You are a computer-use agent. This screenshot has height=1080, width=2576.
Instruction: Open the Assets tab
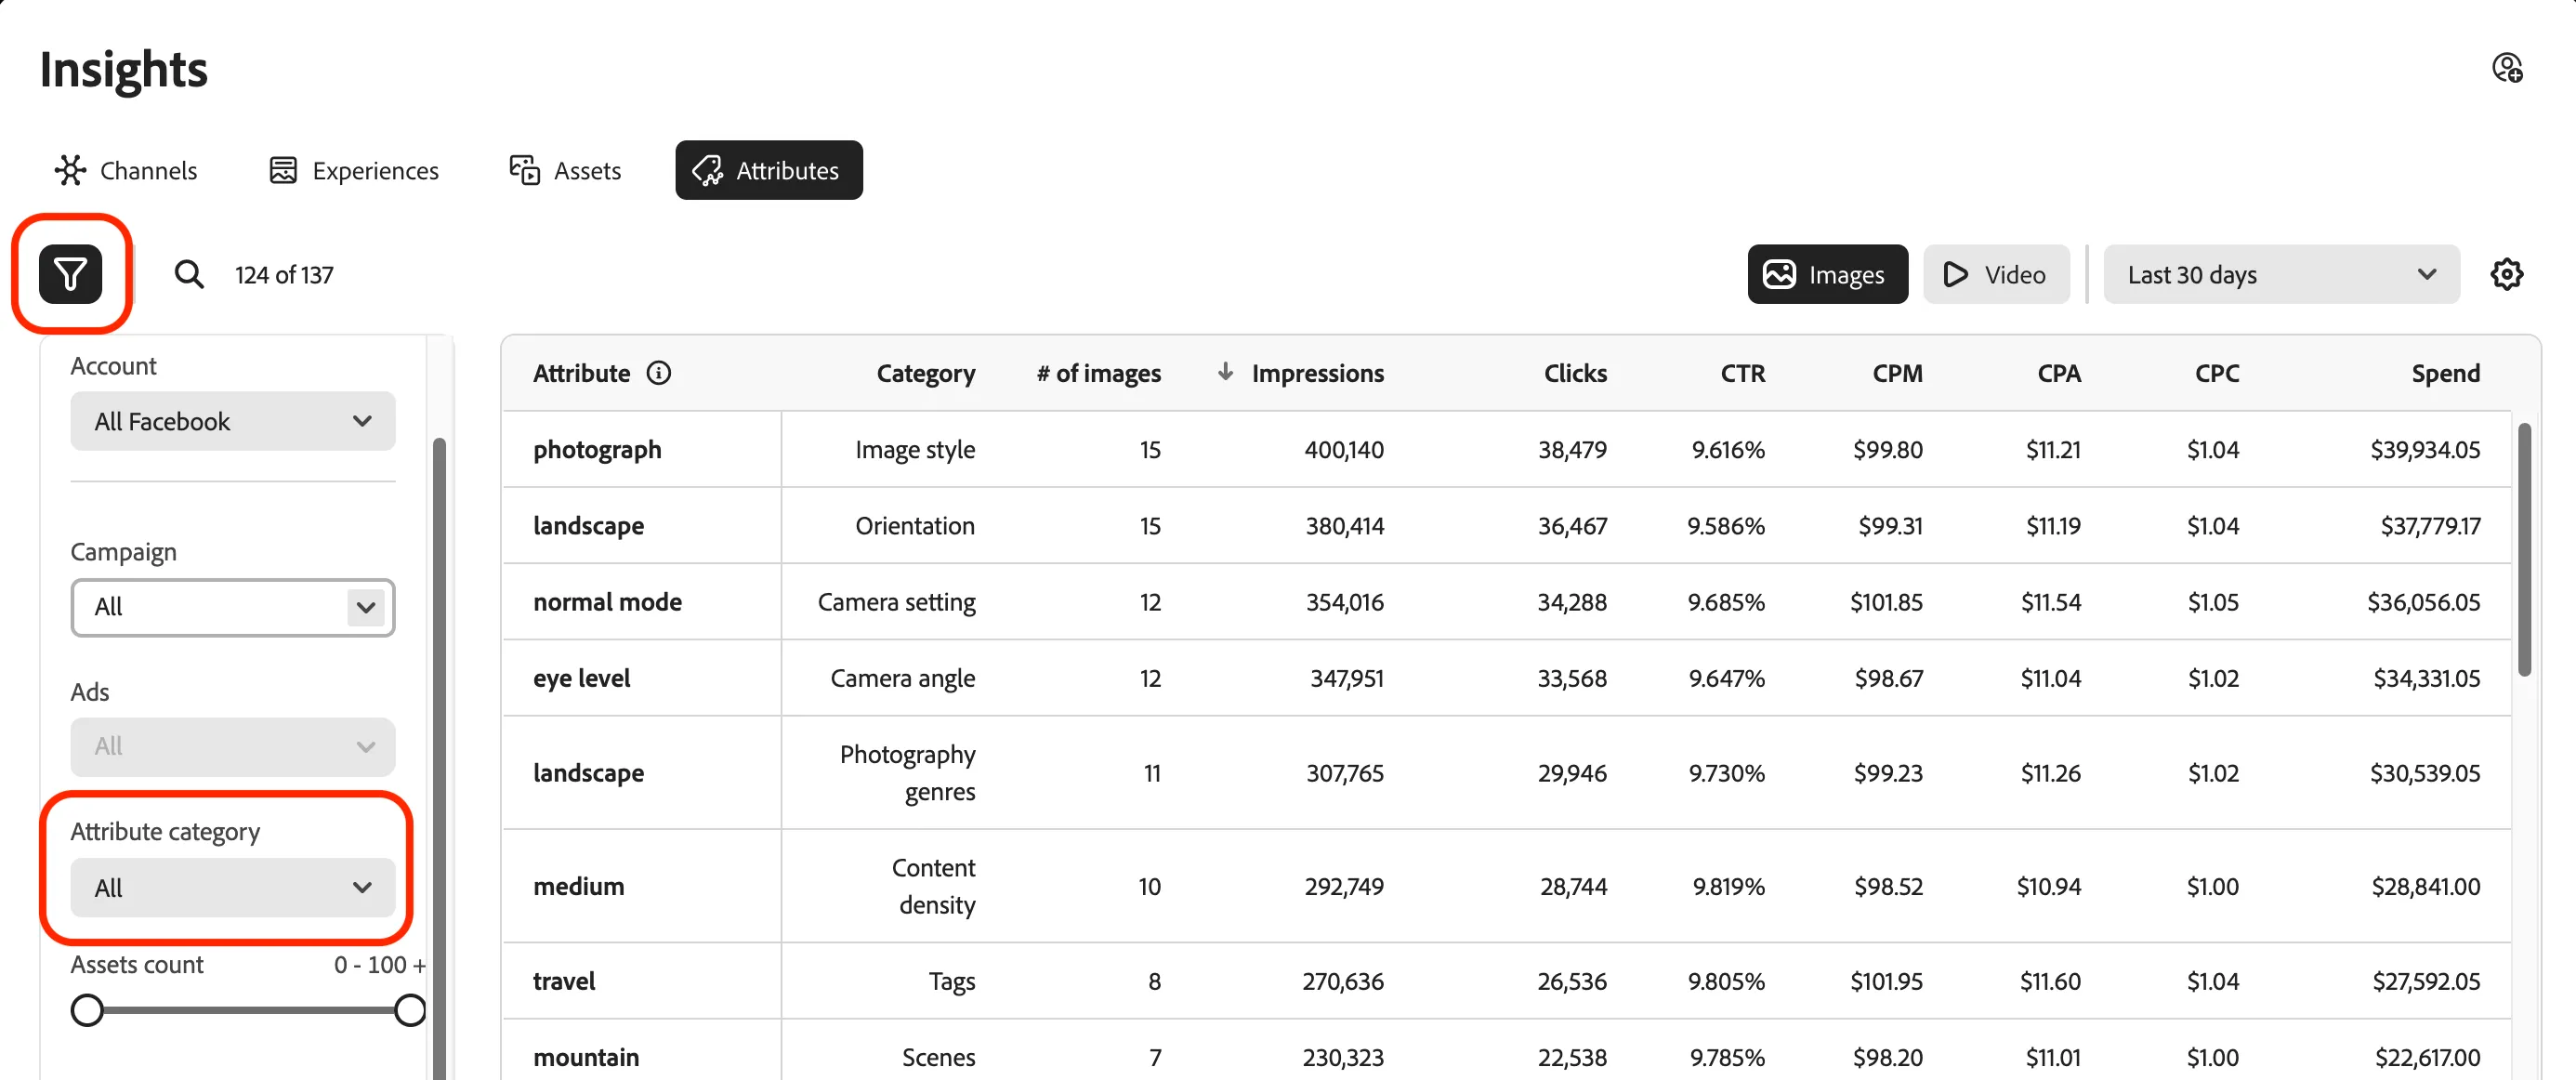pos(565,170)
